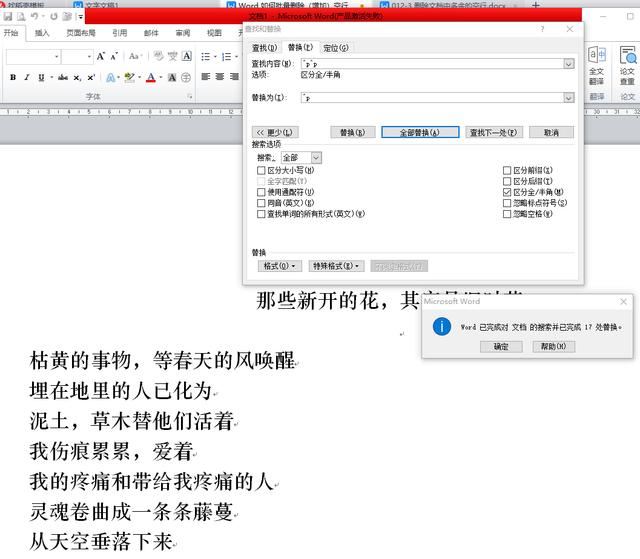Click the Numbering list icon
640x559 pixels.
coord(227,56)
